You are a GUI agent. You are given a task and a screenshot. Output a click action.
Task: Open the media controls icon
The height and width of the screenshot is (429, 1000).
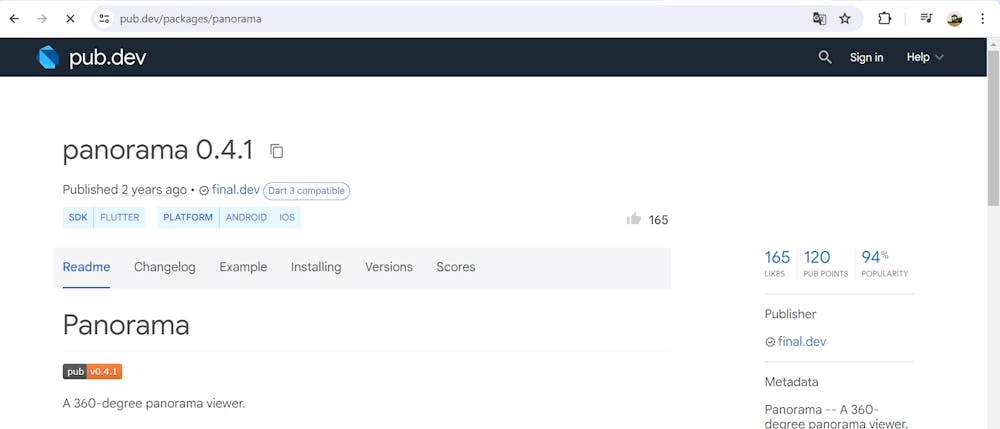pyautogui.click(x=926, y=19)
